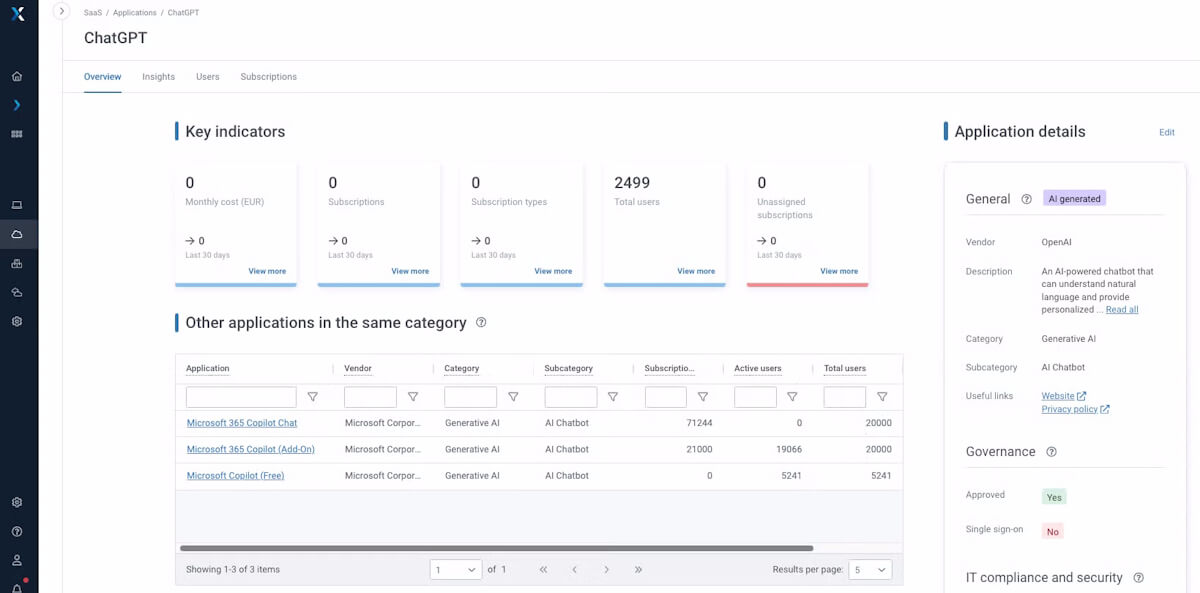1200x593 pixels.
Task: Sort by the Vendor column header
Action: (358, 368)
